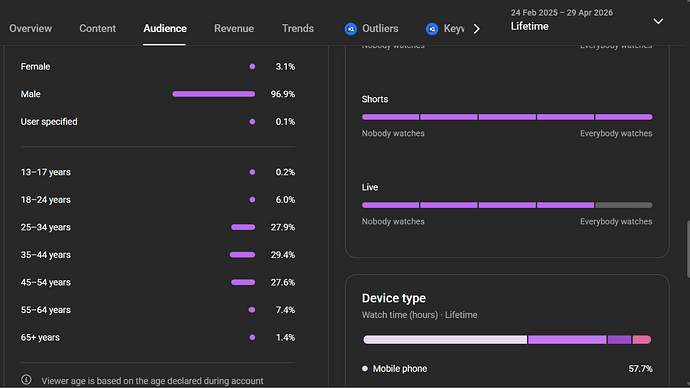Click the pink device type segment
The height and width of the screenshot is (388, 690).
(x=642, y=340)
